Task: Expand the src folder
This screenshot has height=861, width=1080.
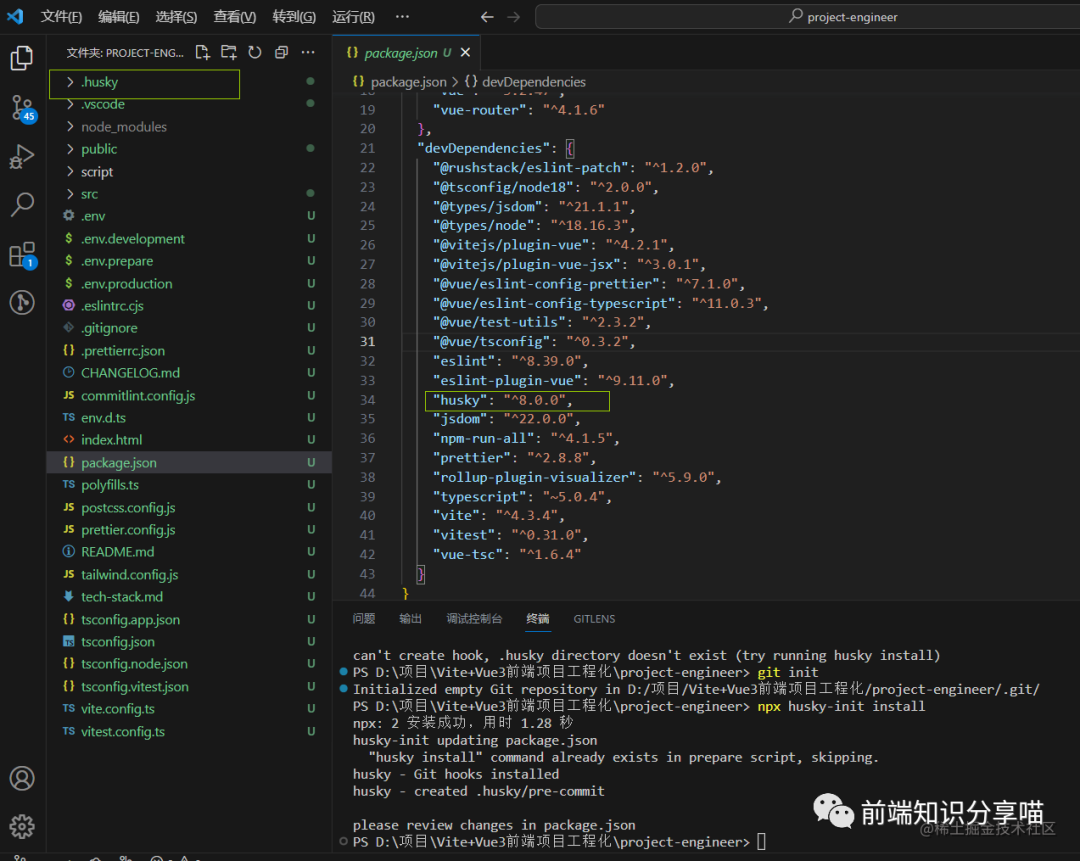Action: (x=189, y=194)
